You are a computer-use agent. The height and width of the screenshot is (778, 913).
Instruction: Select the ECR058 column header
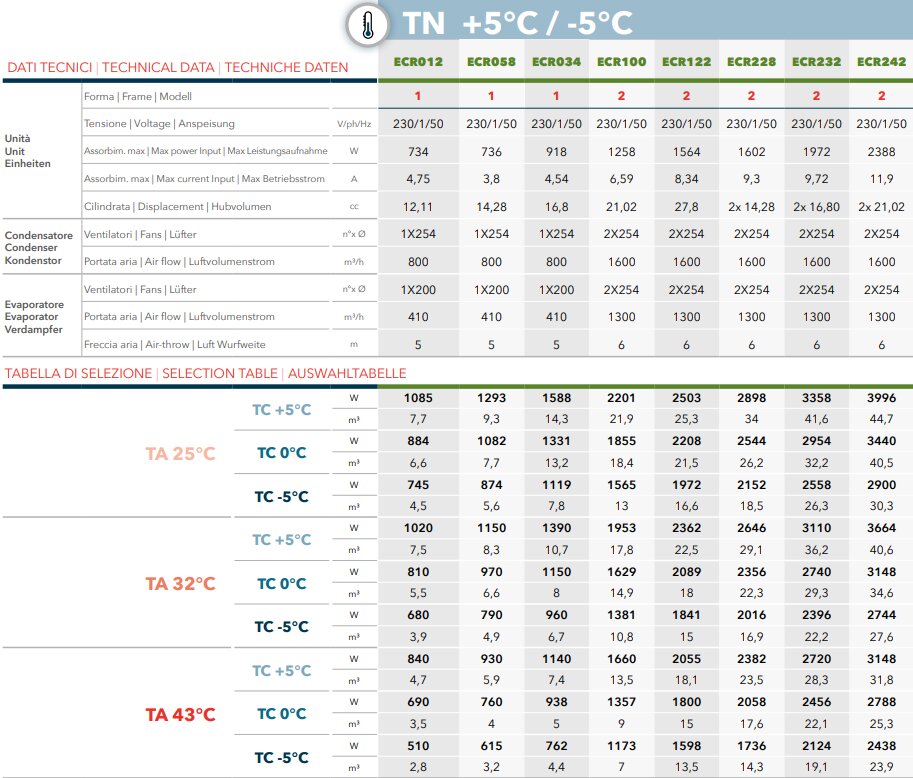(x=491, y=62)
